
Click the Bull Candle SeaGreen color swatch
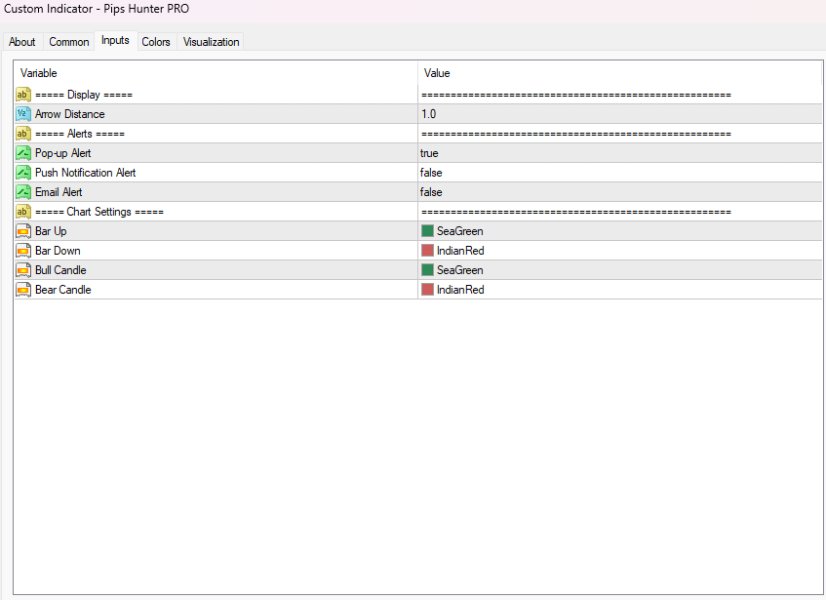coord(427,270)
